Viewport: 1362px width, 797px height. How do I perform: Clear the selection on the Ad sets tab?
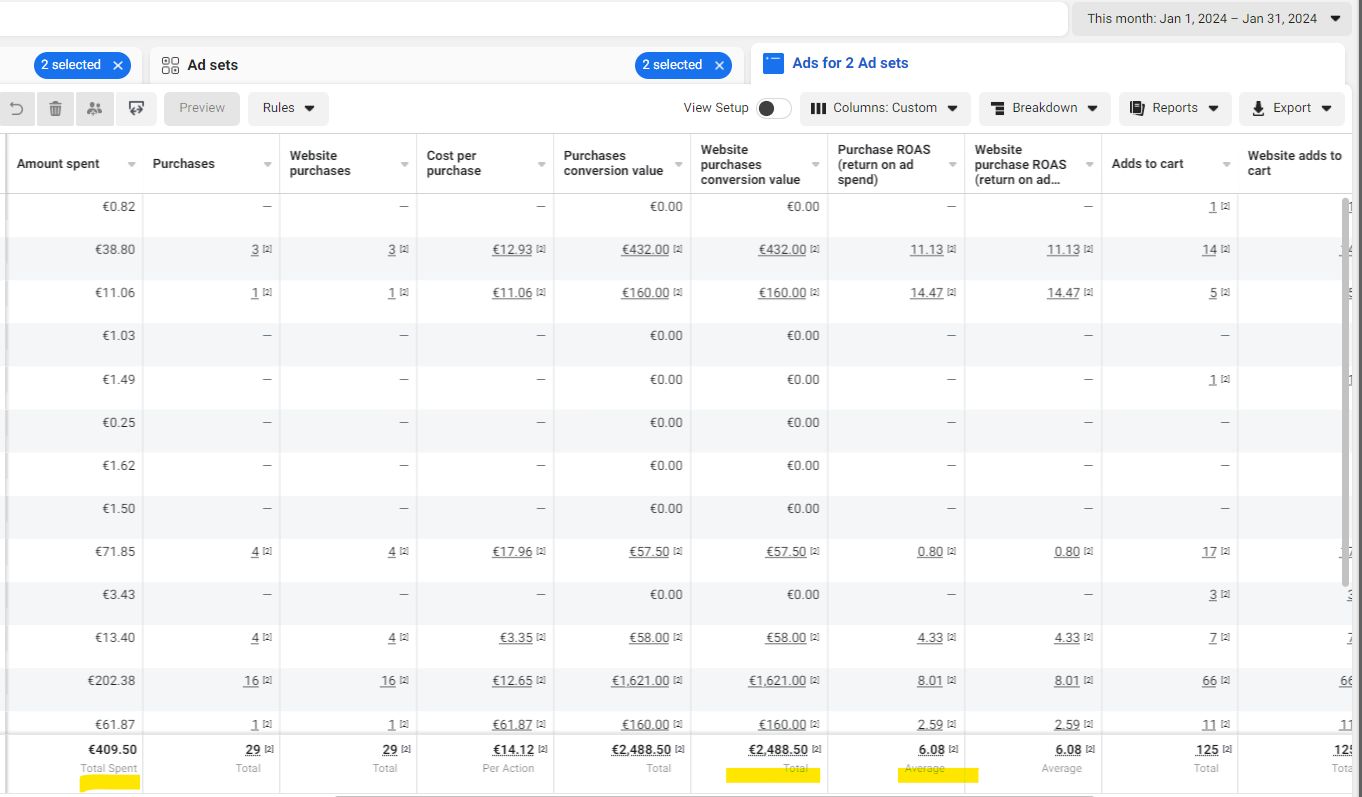(719, 65)
